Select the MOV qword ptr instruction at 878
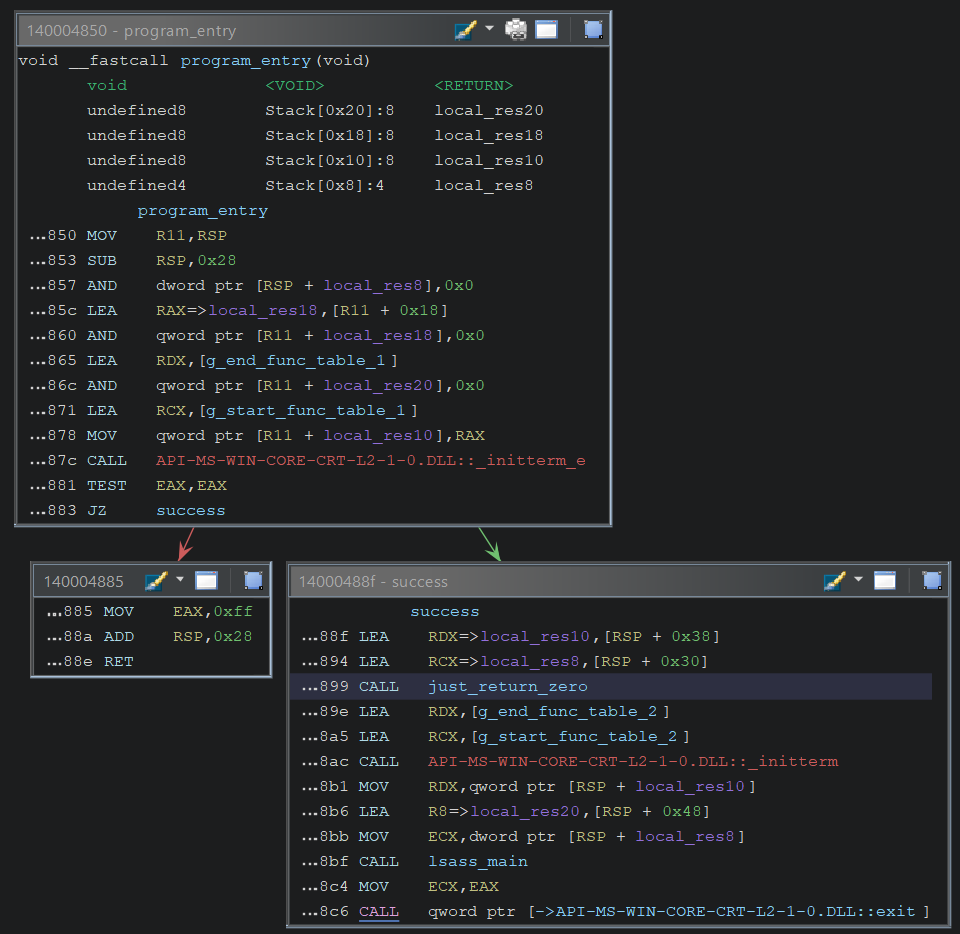 [257, 436]
